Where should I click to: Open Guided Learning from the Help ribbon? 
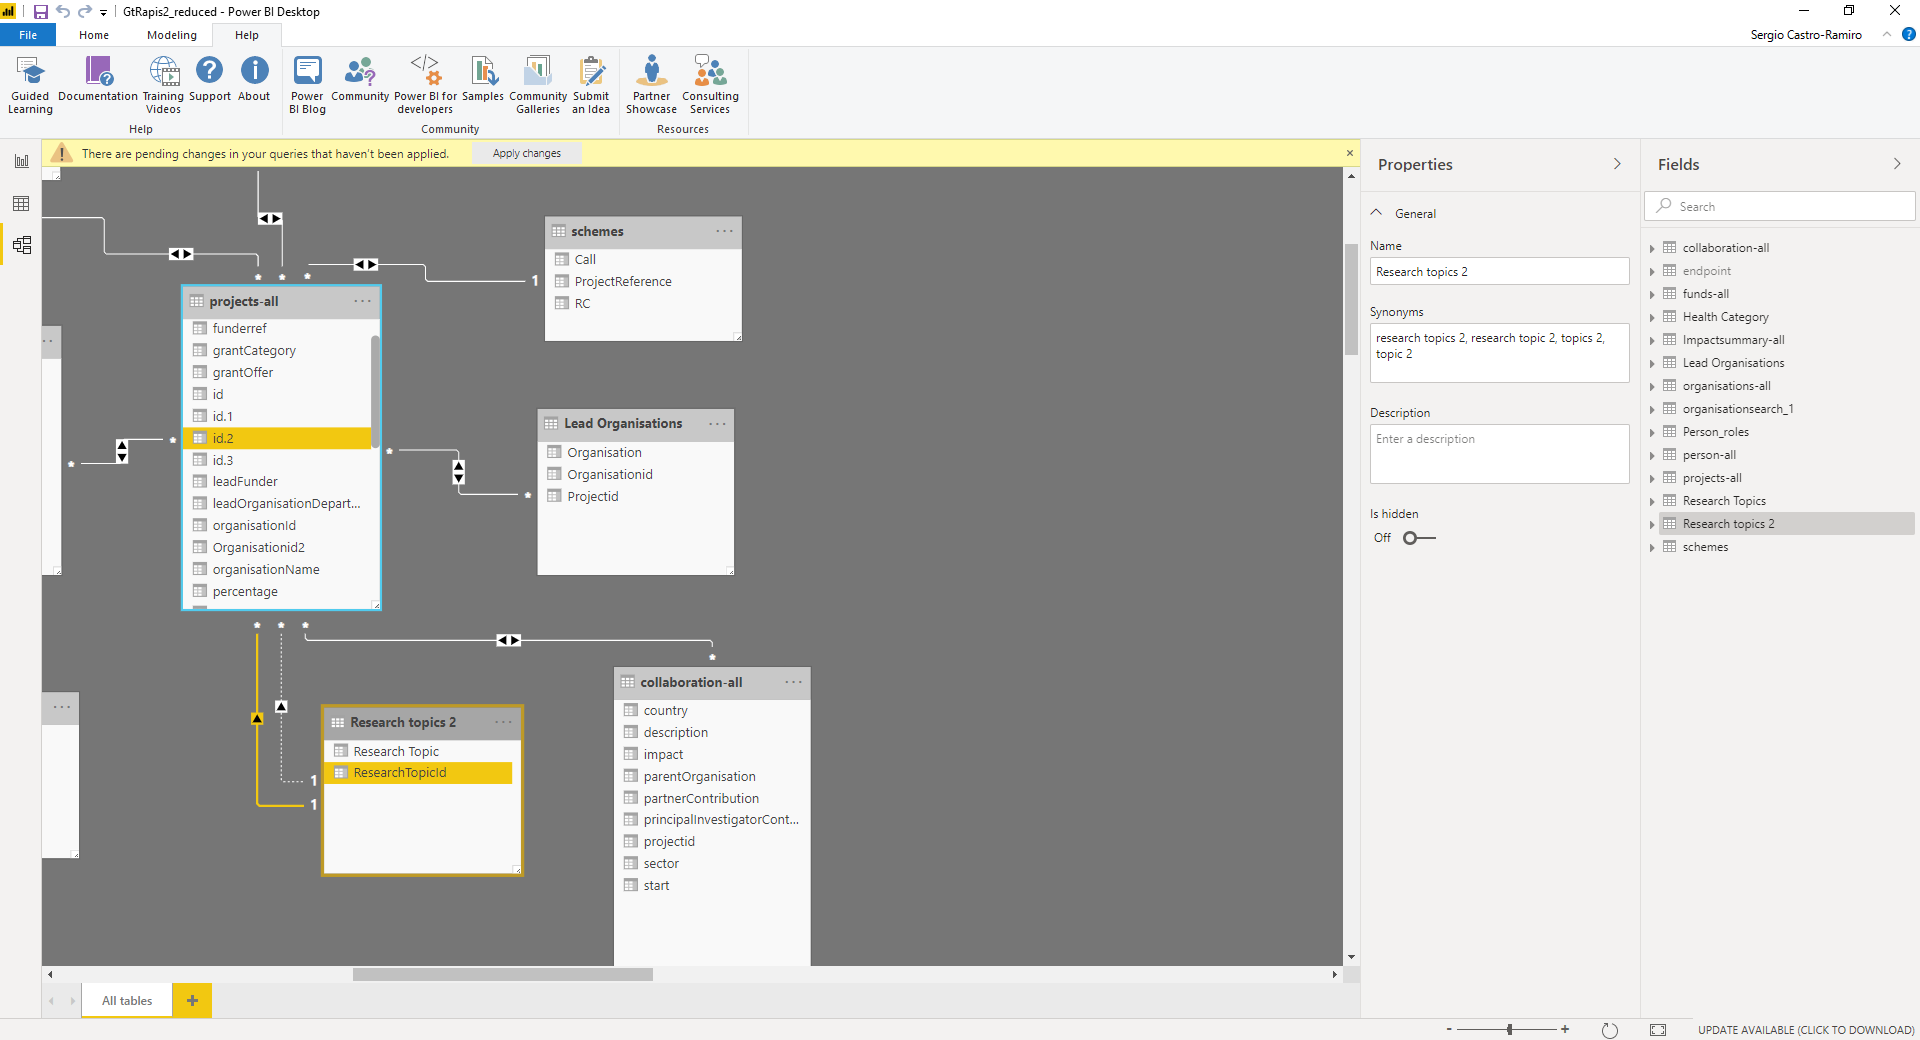click(x=30, y=85)
